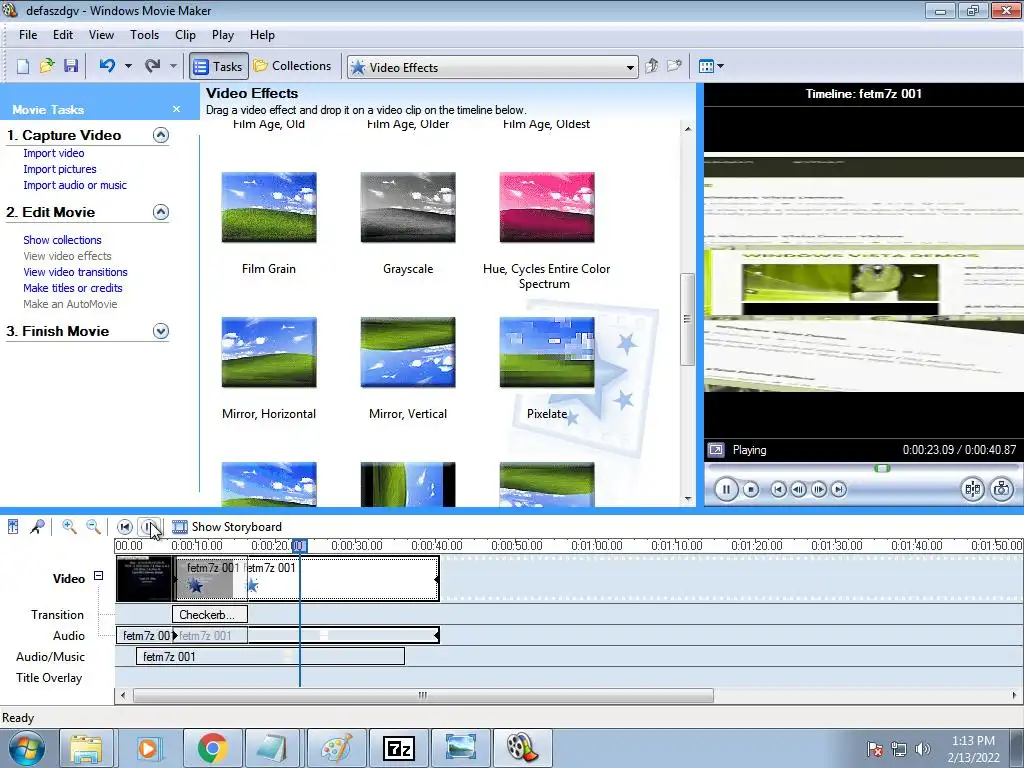Click the Set Audio Levels icon
This screenshot has height=768, width=1024.
[x=13, y=526]
